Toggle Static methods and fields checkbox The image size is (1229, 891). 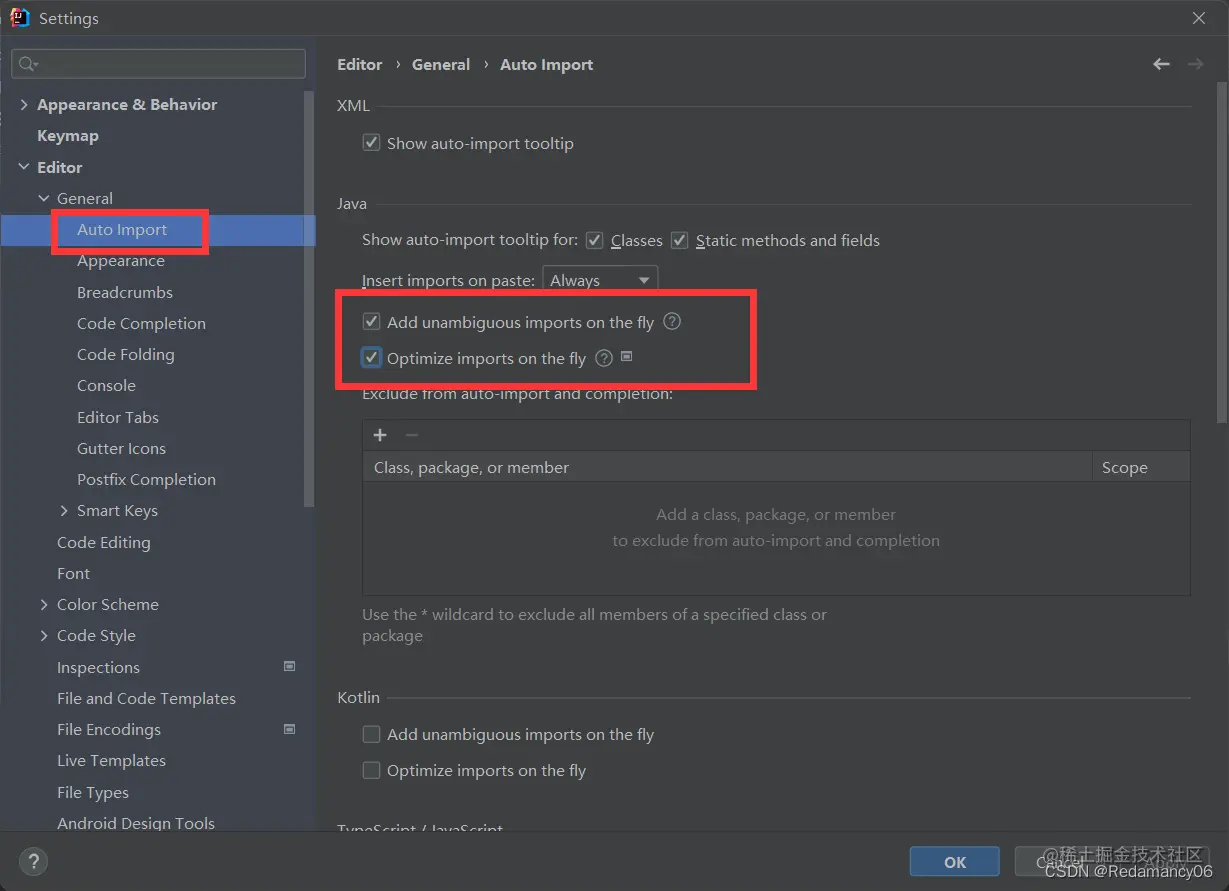tap(679, 240)
